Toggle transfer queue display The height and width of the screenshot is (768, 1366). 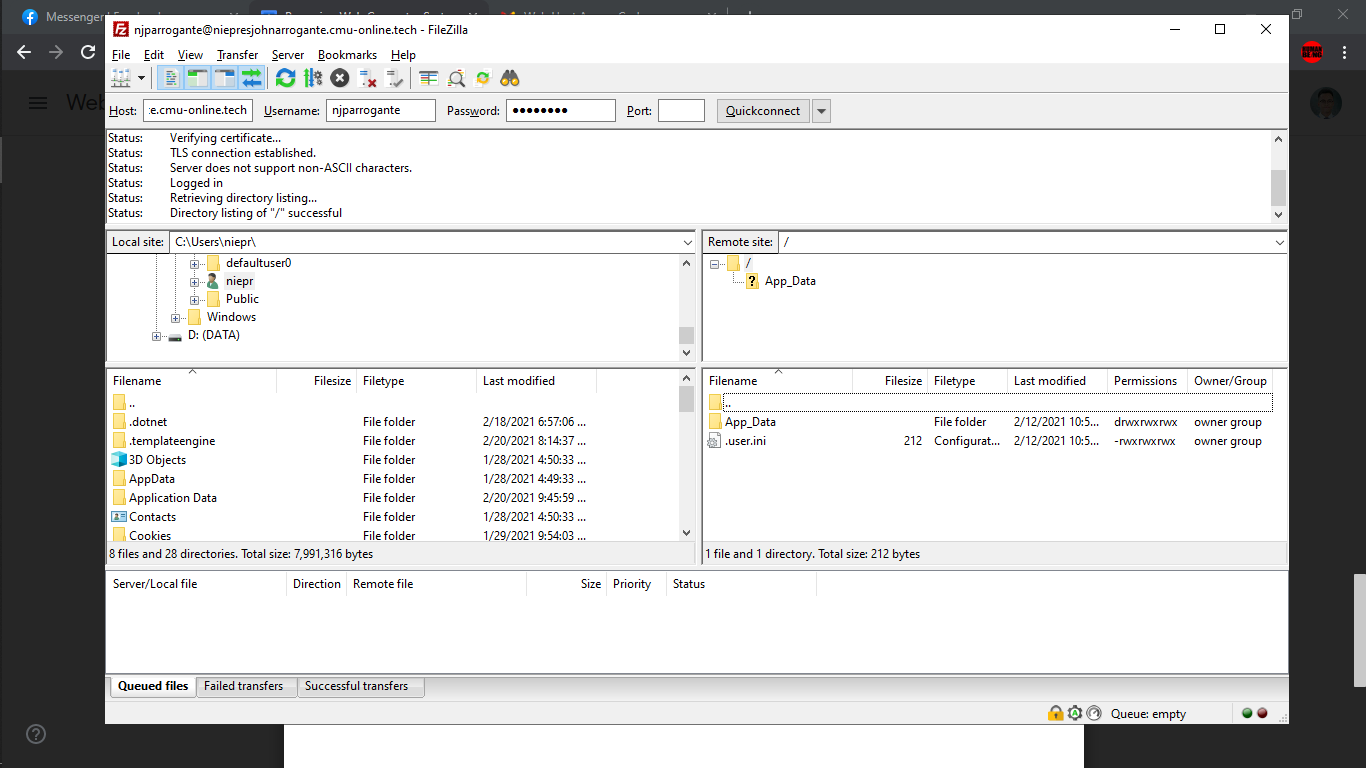point(251,78)
